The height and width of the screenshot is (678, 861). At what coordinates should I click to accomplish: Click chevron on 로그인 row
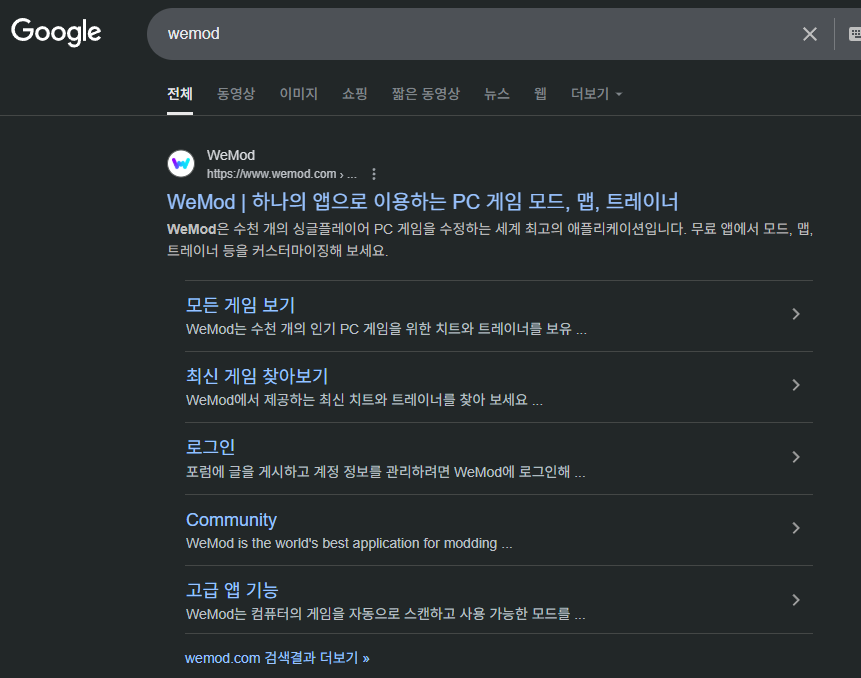pos(796,457)
